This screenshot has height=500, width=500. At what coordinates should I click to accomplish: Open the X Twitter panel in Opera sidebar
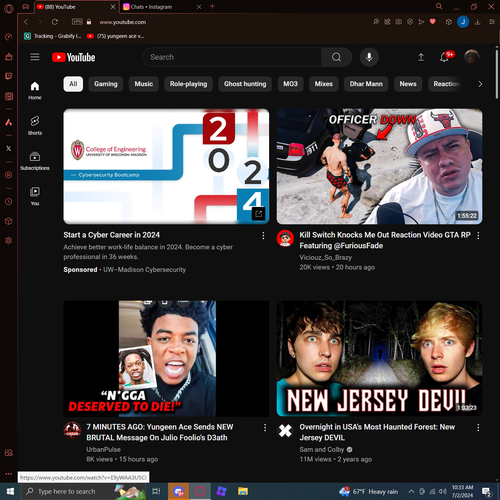9,149
